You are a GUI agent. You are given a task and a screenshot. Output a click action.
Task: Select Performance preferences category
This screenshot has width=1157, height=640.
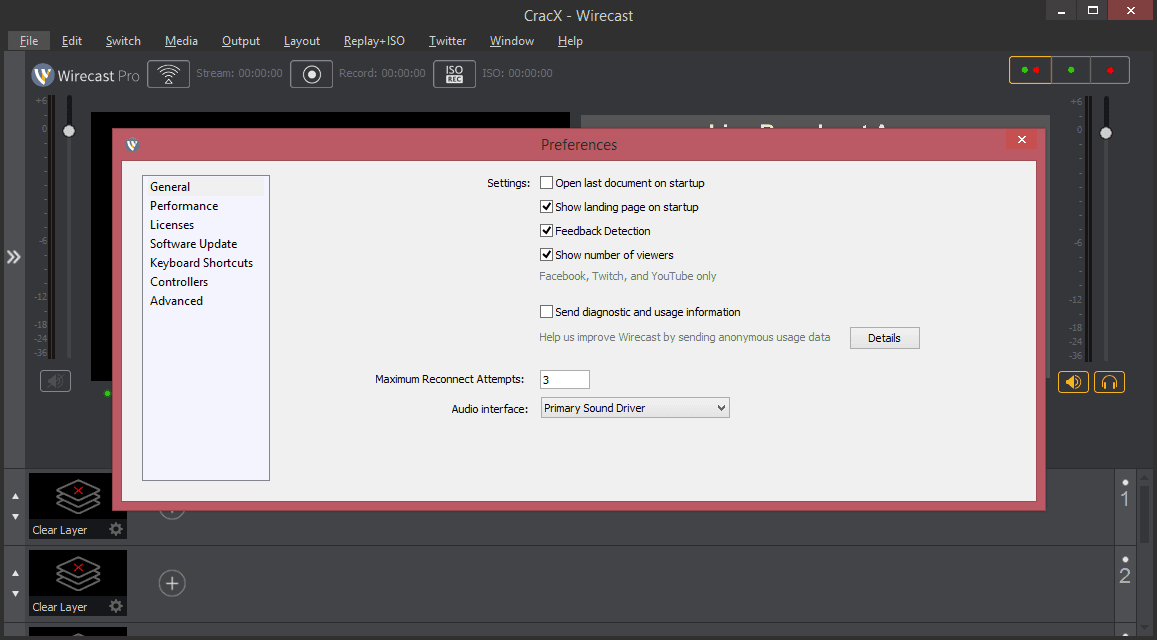[184, 206]
